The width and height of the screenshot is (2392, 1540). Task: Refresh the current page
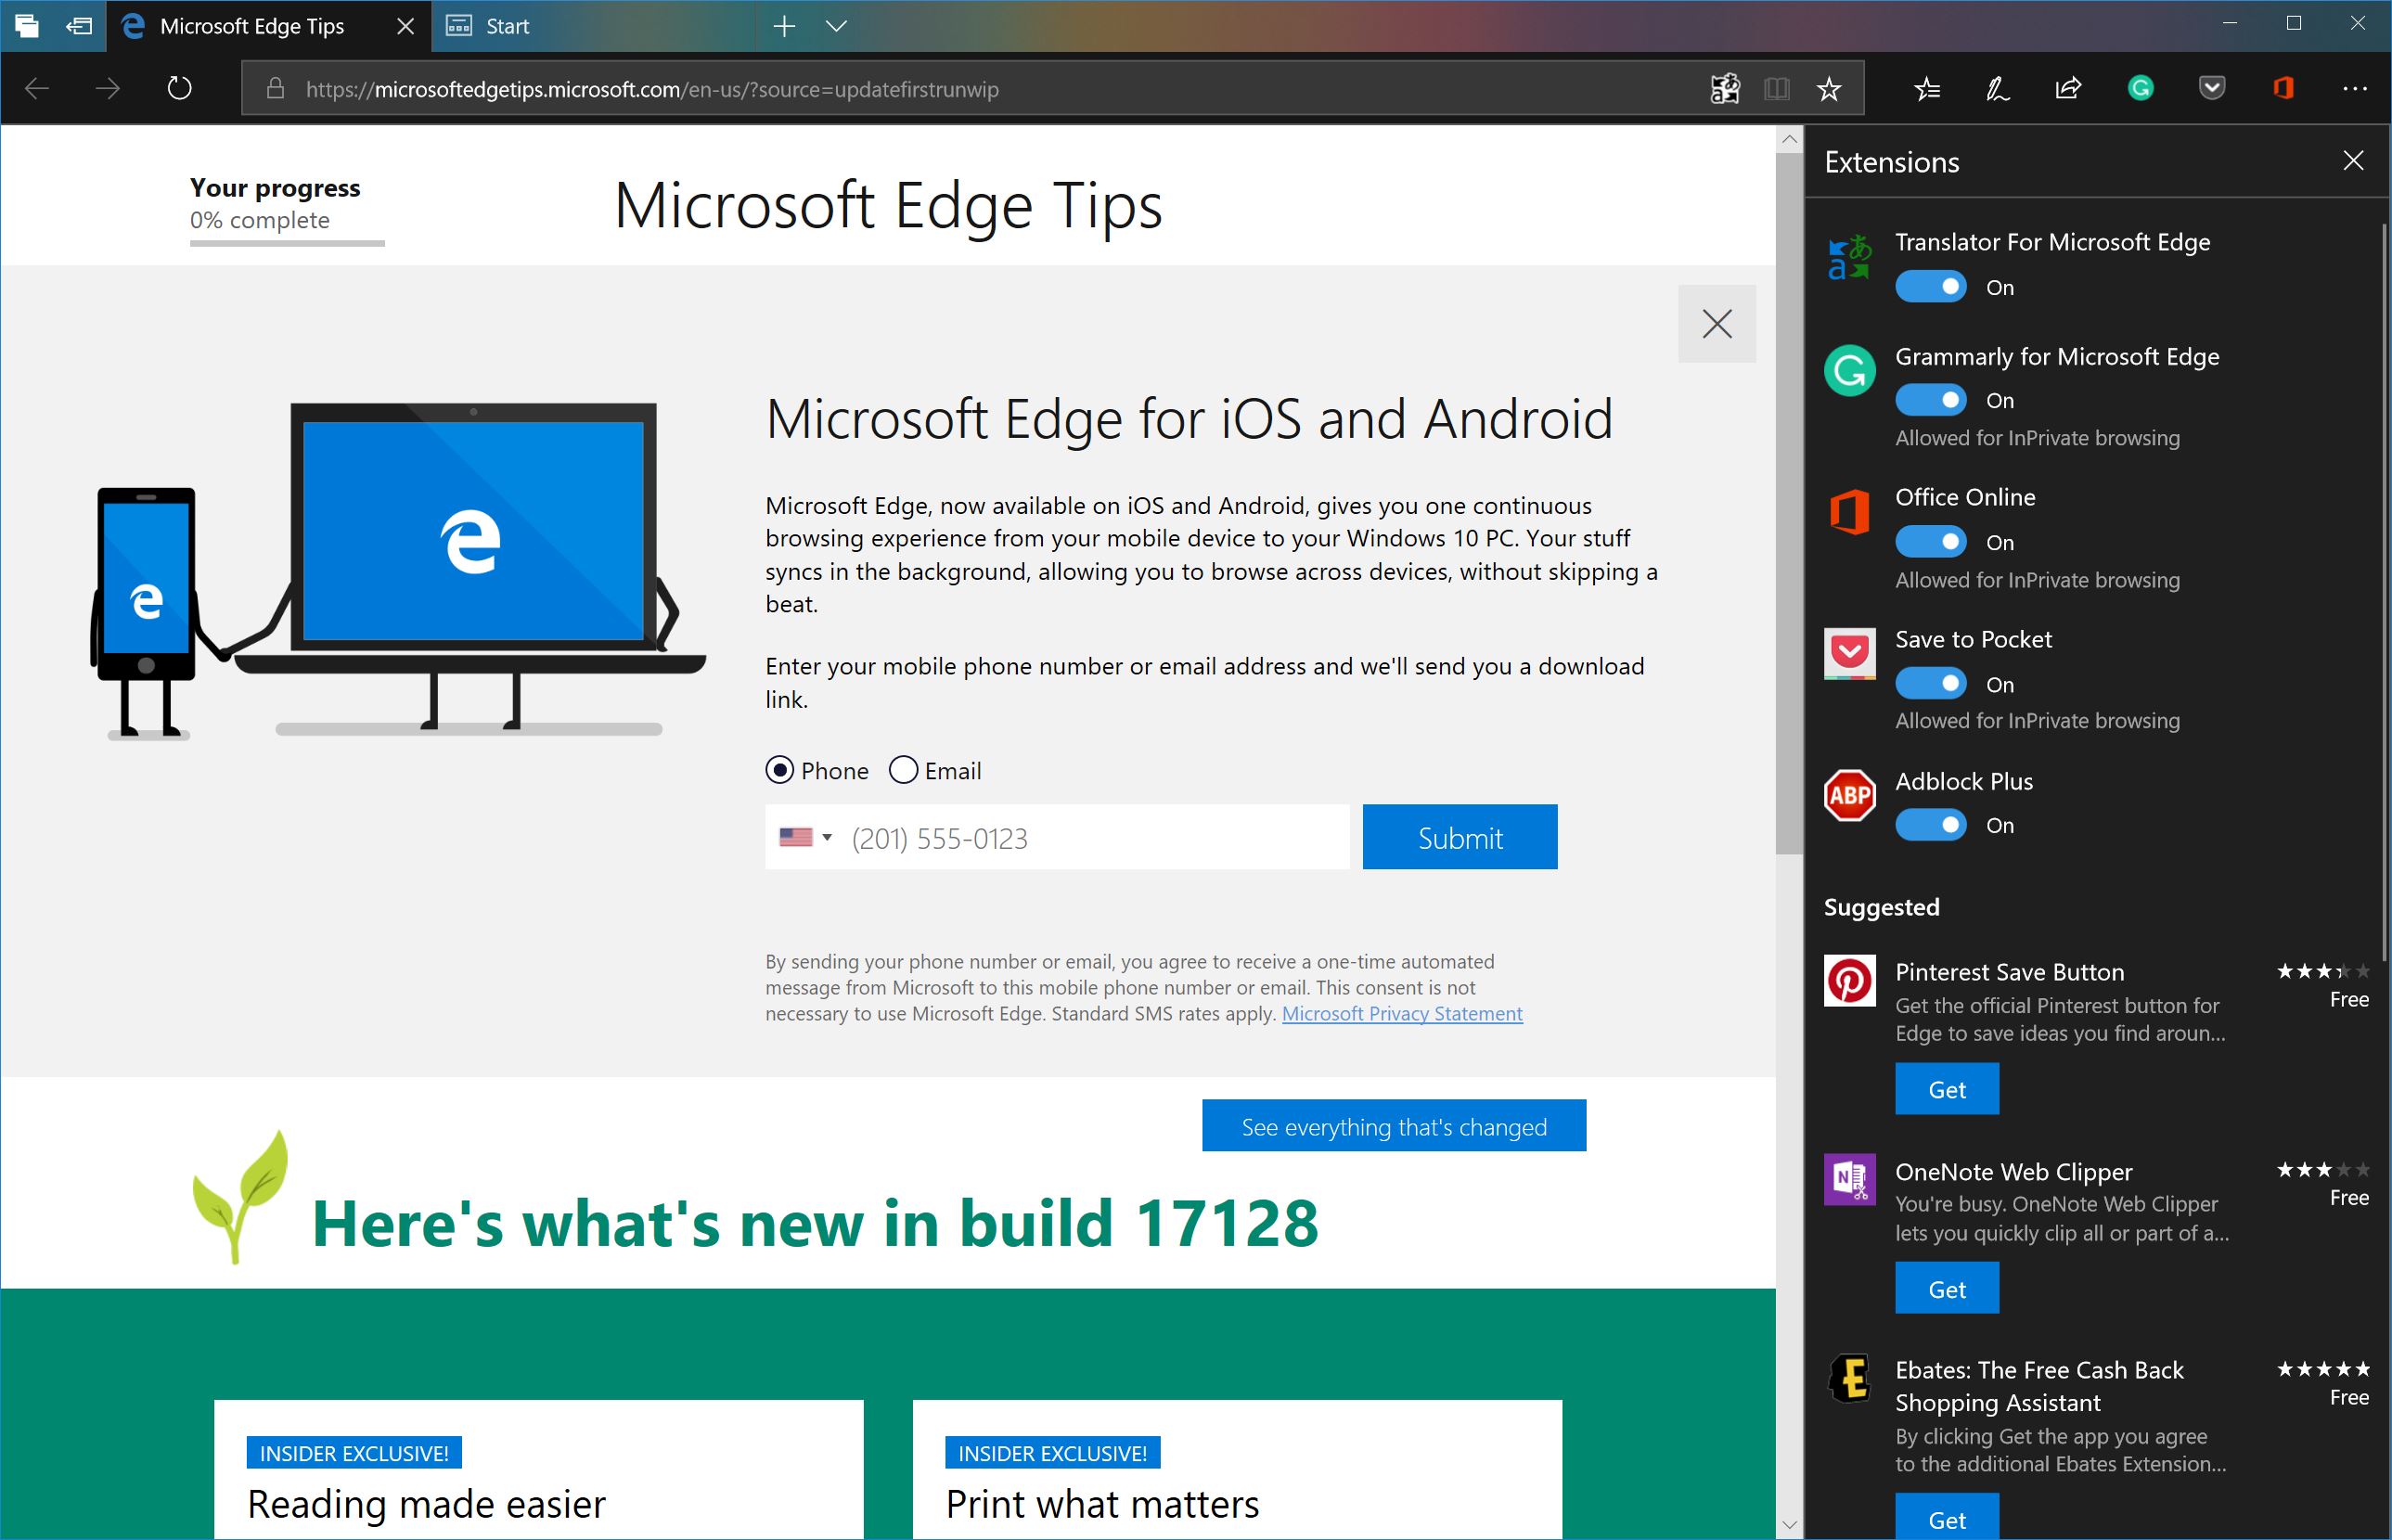(x=179, y=89)
